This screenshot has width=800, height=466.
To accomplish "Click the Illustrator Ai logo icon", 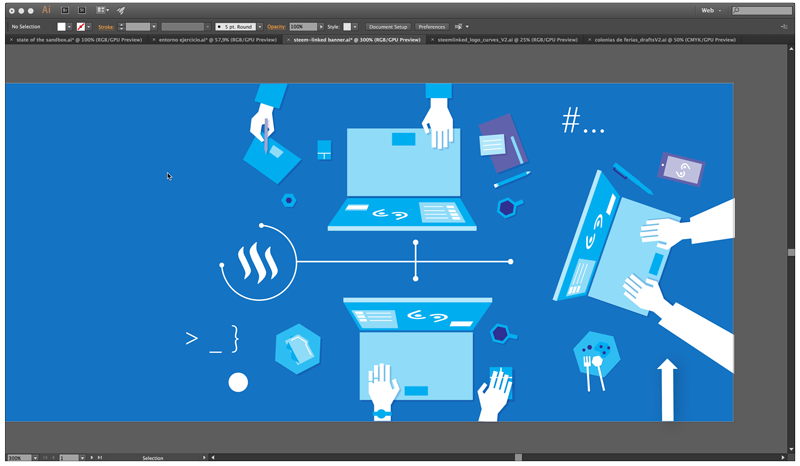I will point(46,10).
